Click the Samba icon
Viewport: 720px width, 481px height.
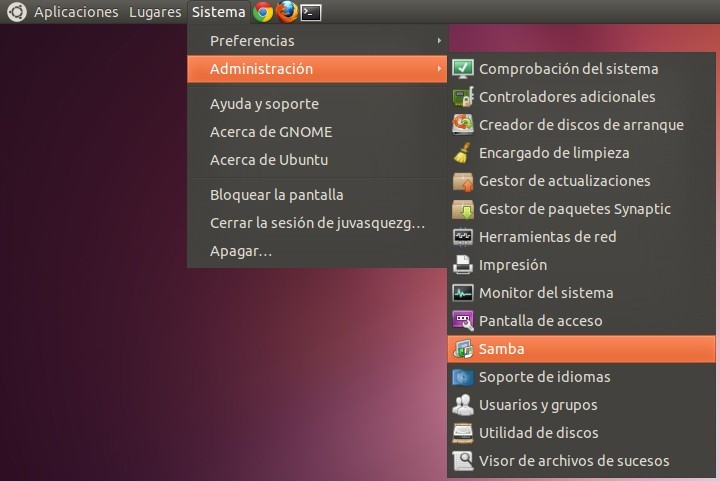(463, 349)
